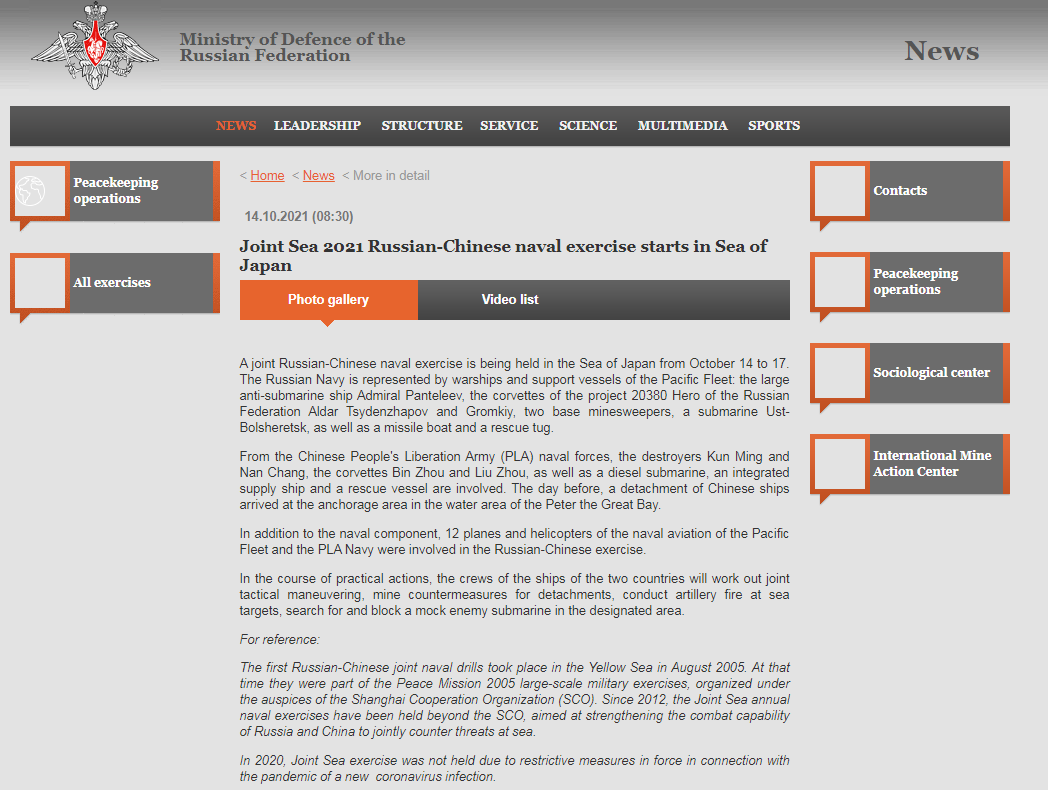Image resolution: width=1048 pixels, height=790 pixels.
Task: Click the icon box beside Sociological center
Action: (x=839, y=373)
